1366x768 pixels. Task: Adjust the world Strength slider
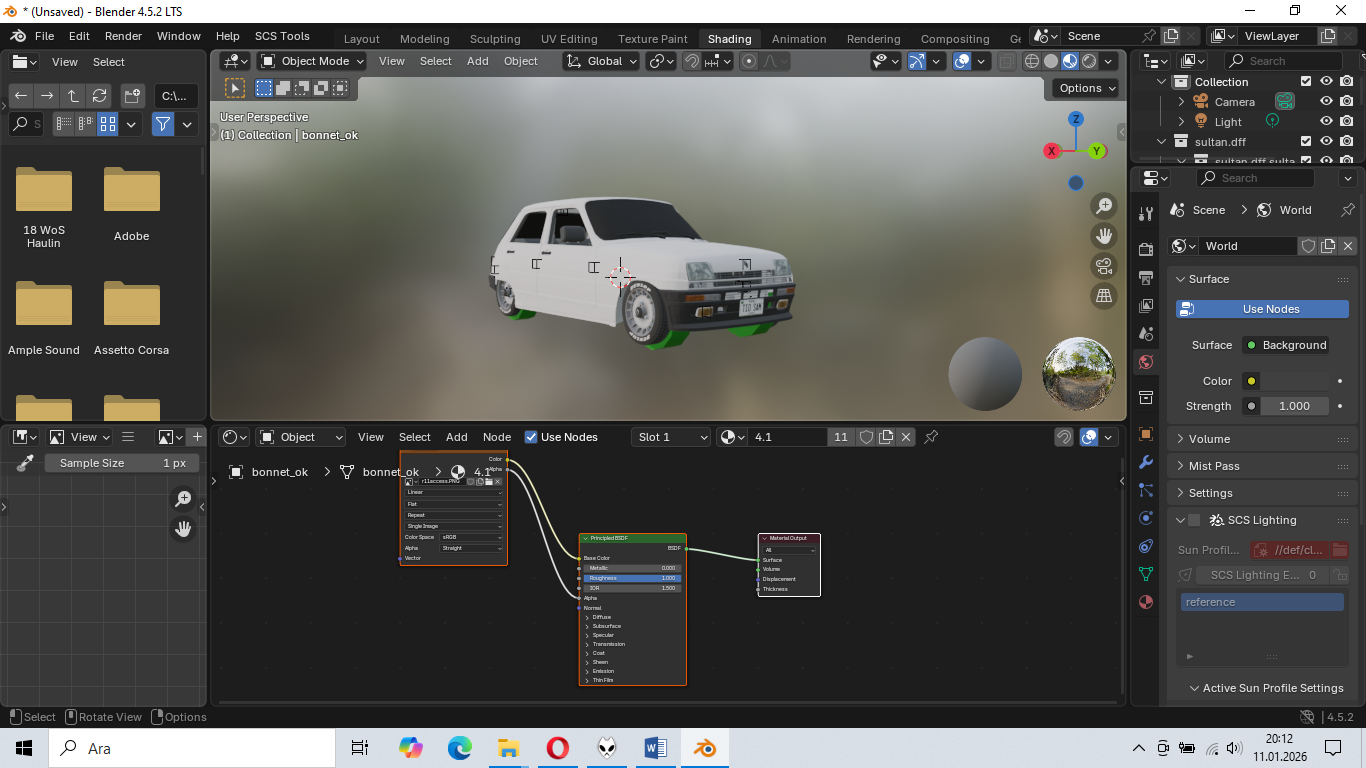[1293, 406]
